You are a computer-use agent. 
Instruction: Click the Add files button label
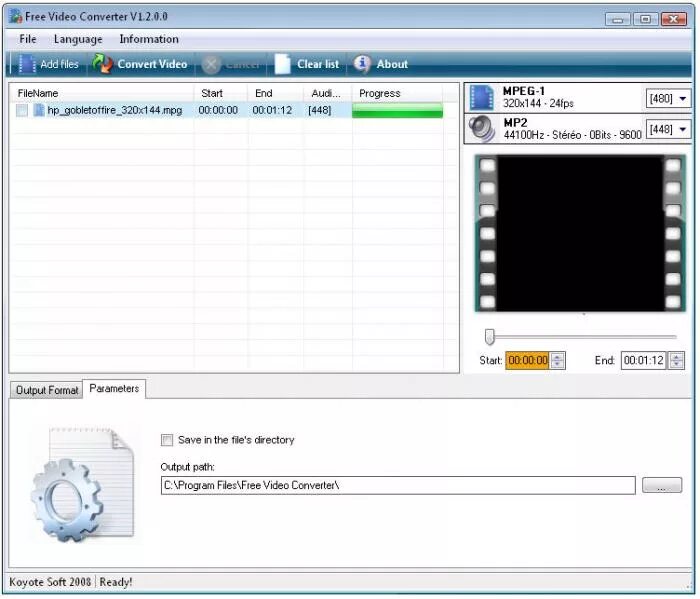click(x=59, y=64)
